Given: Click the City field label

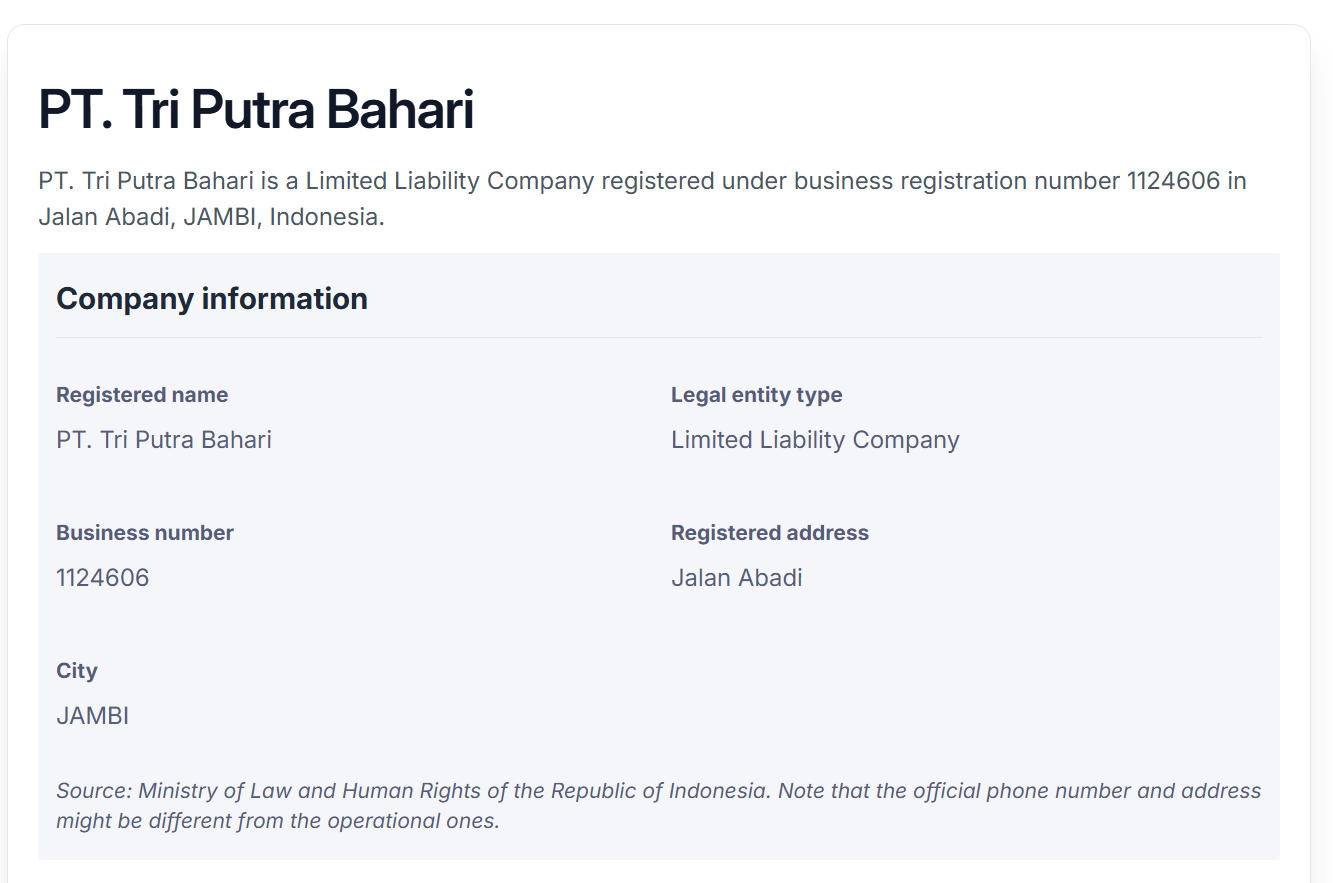Looking at the screenshot, I should pyautogui.click(x=77, y=671).
